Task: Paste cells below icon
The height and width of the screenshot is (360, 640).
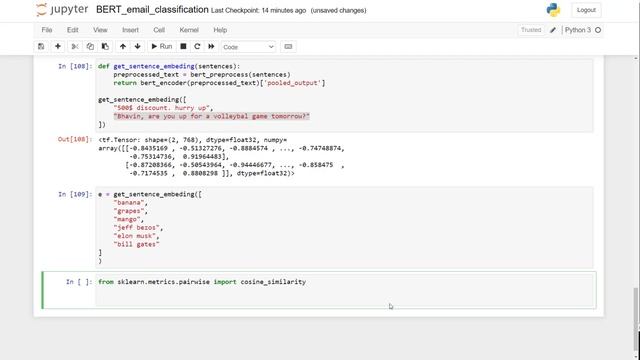Action: [x=105, y=47]
